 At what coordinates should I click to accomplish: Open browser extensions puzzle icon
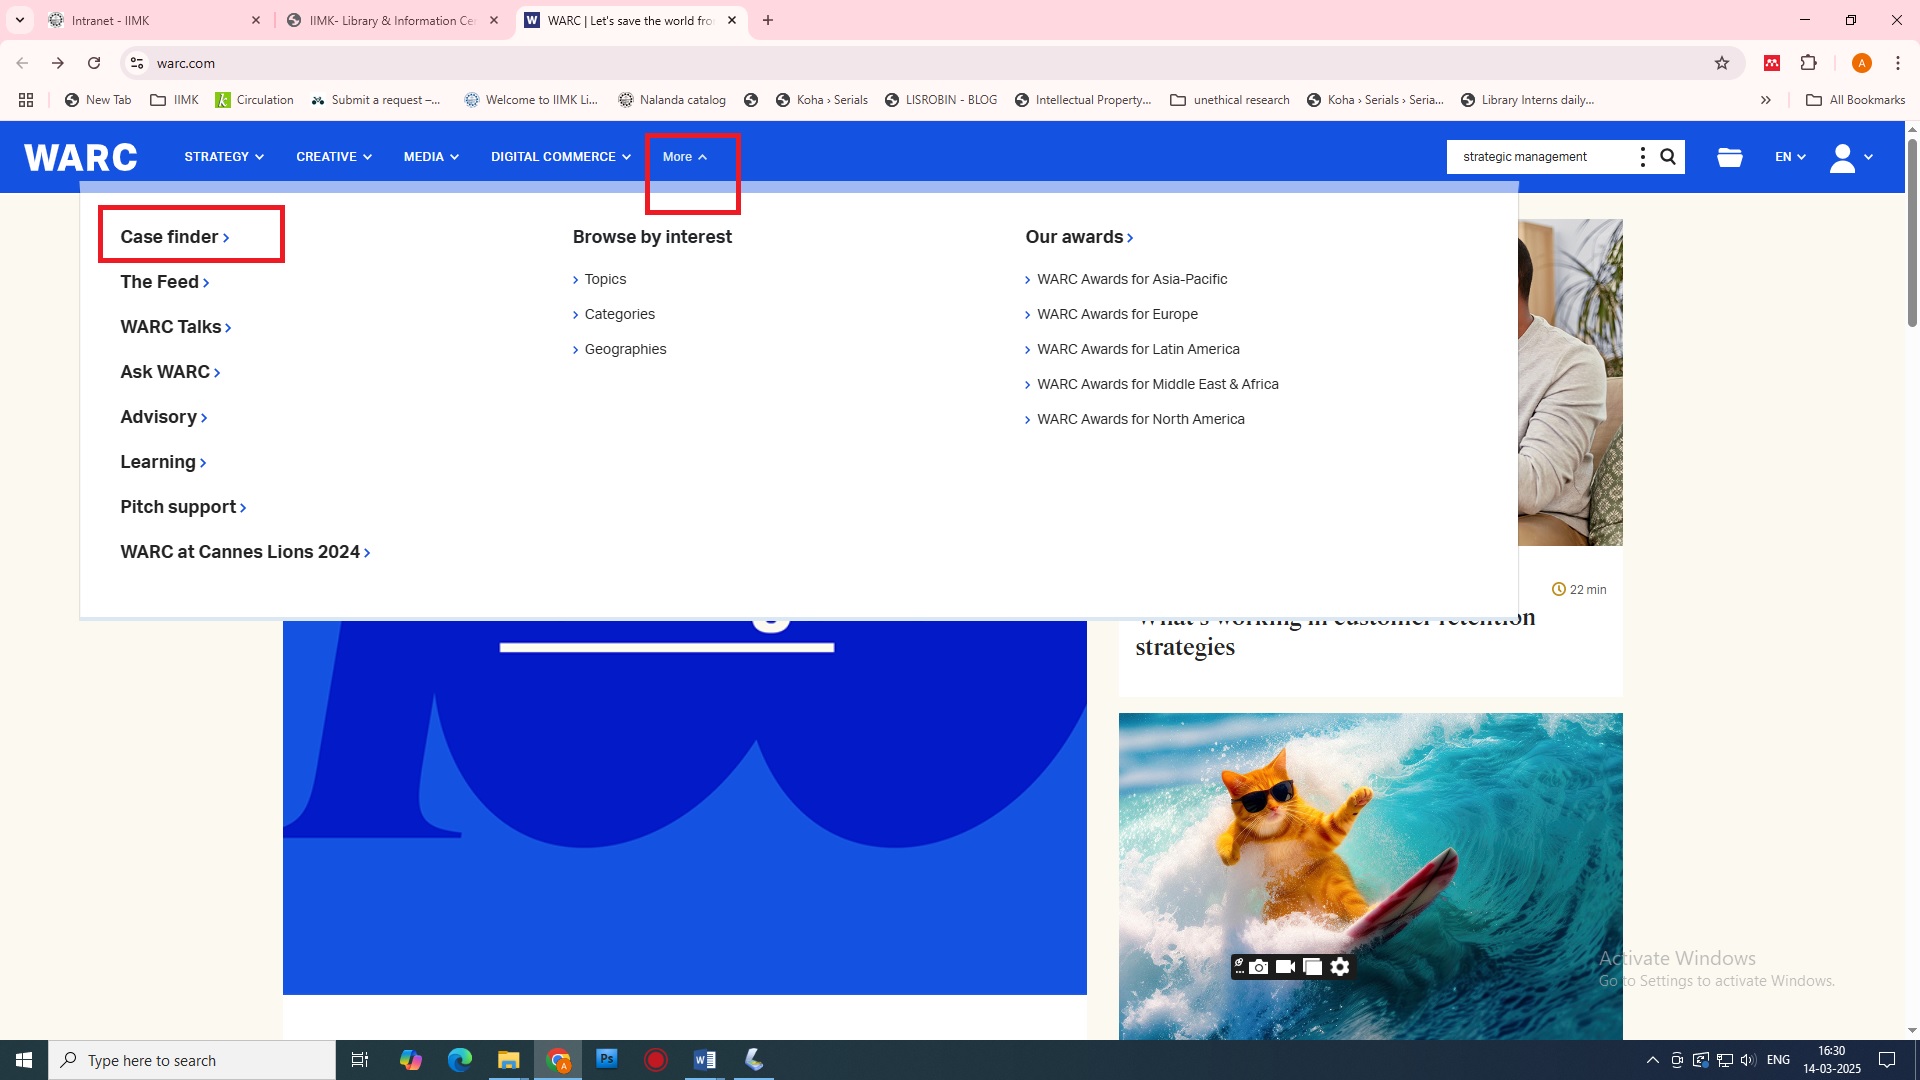coord(1808,63)
